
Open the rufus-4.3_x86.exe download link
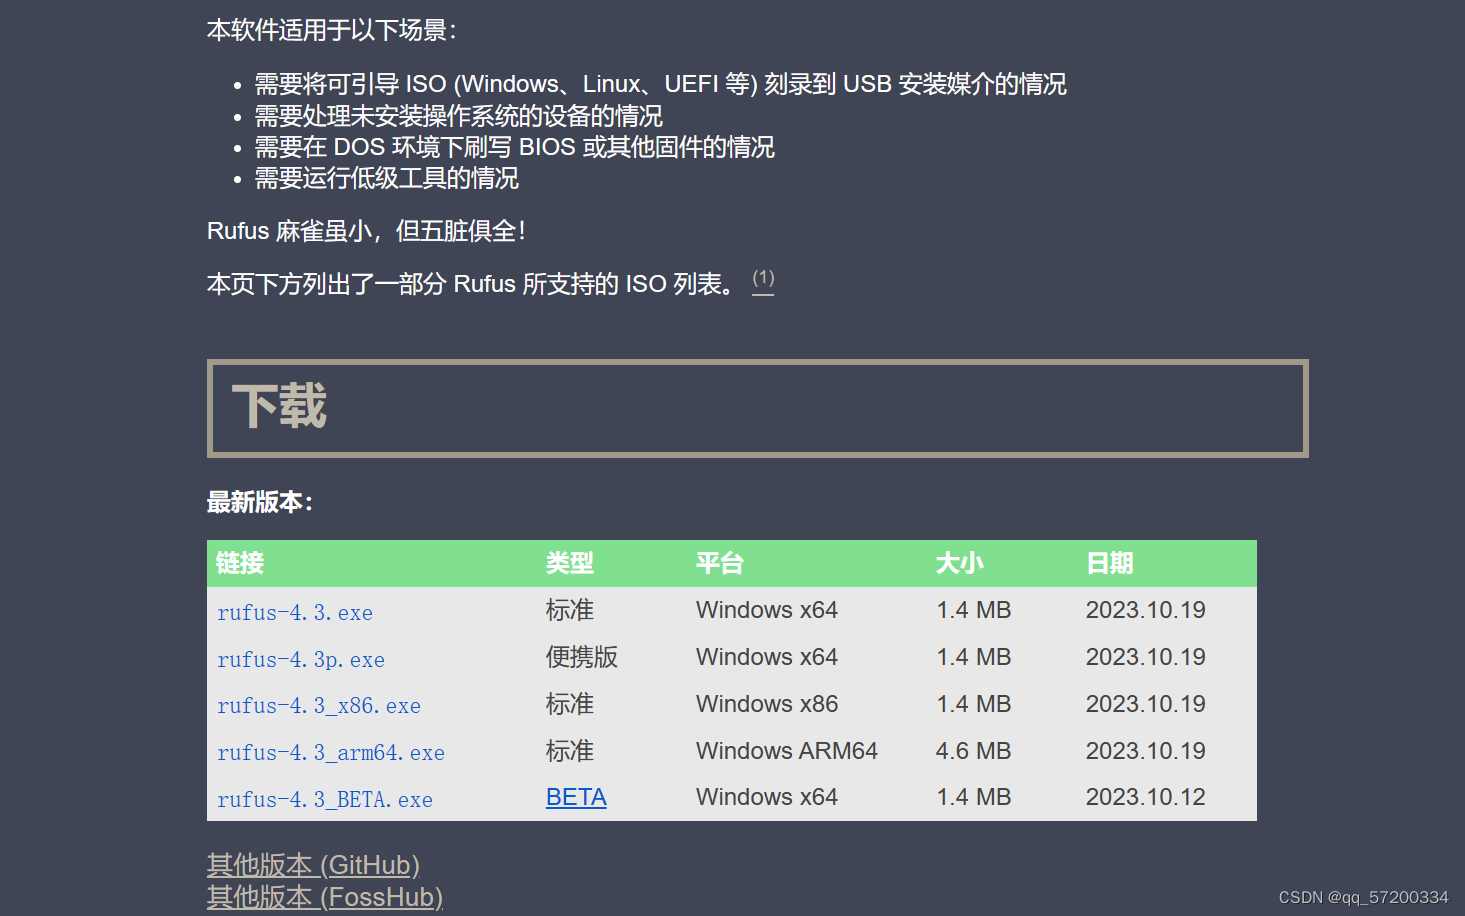coord(319,705)
